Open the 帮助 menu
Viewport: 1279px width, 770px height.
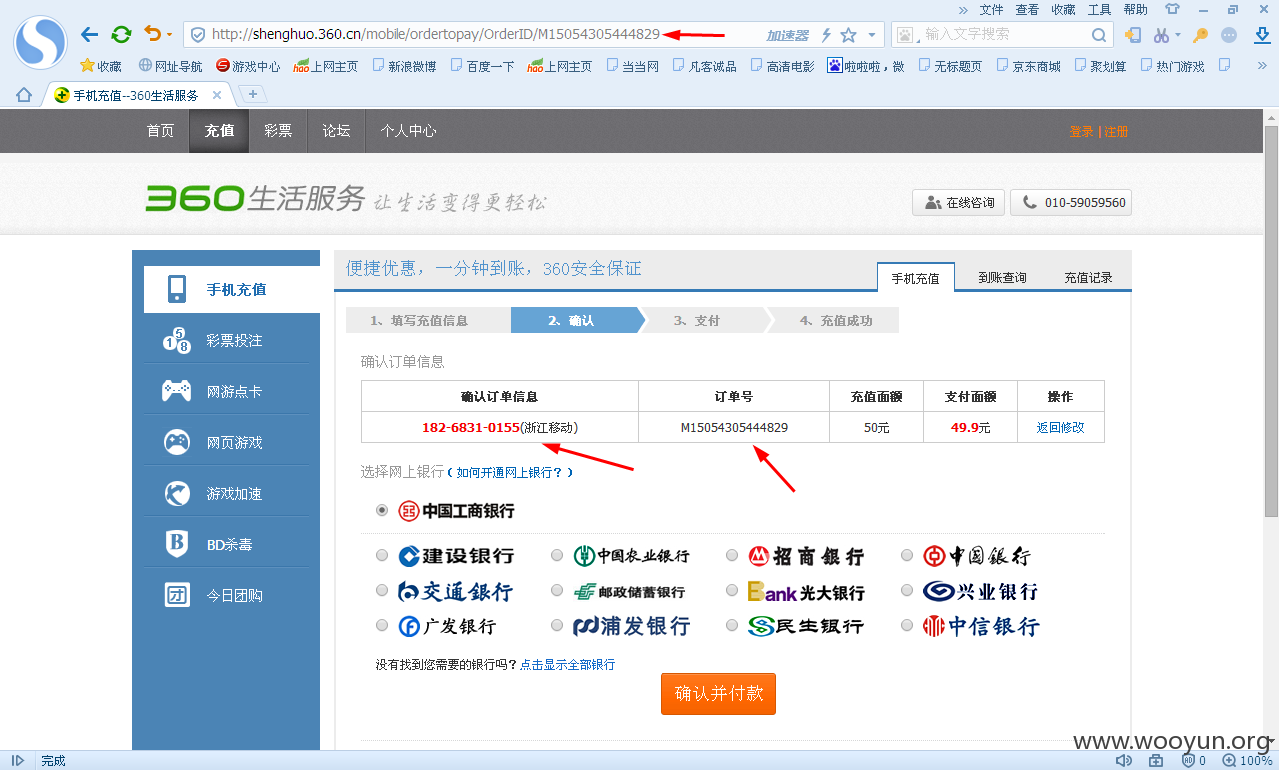[x=1135, y=9]
